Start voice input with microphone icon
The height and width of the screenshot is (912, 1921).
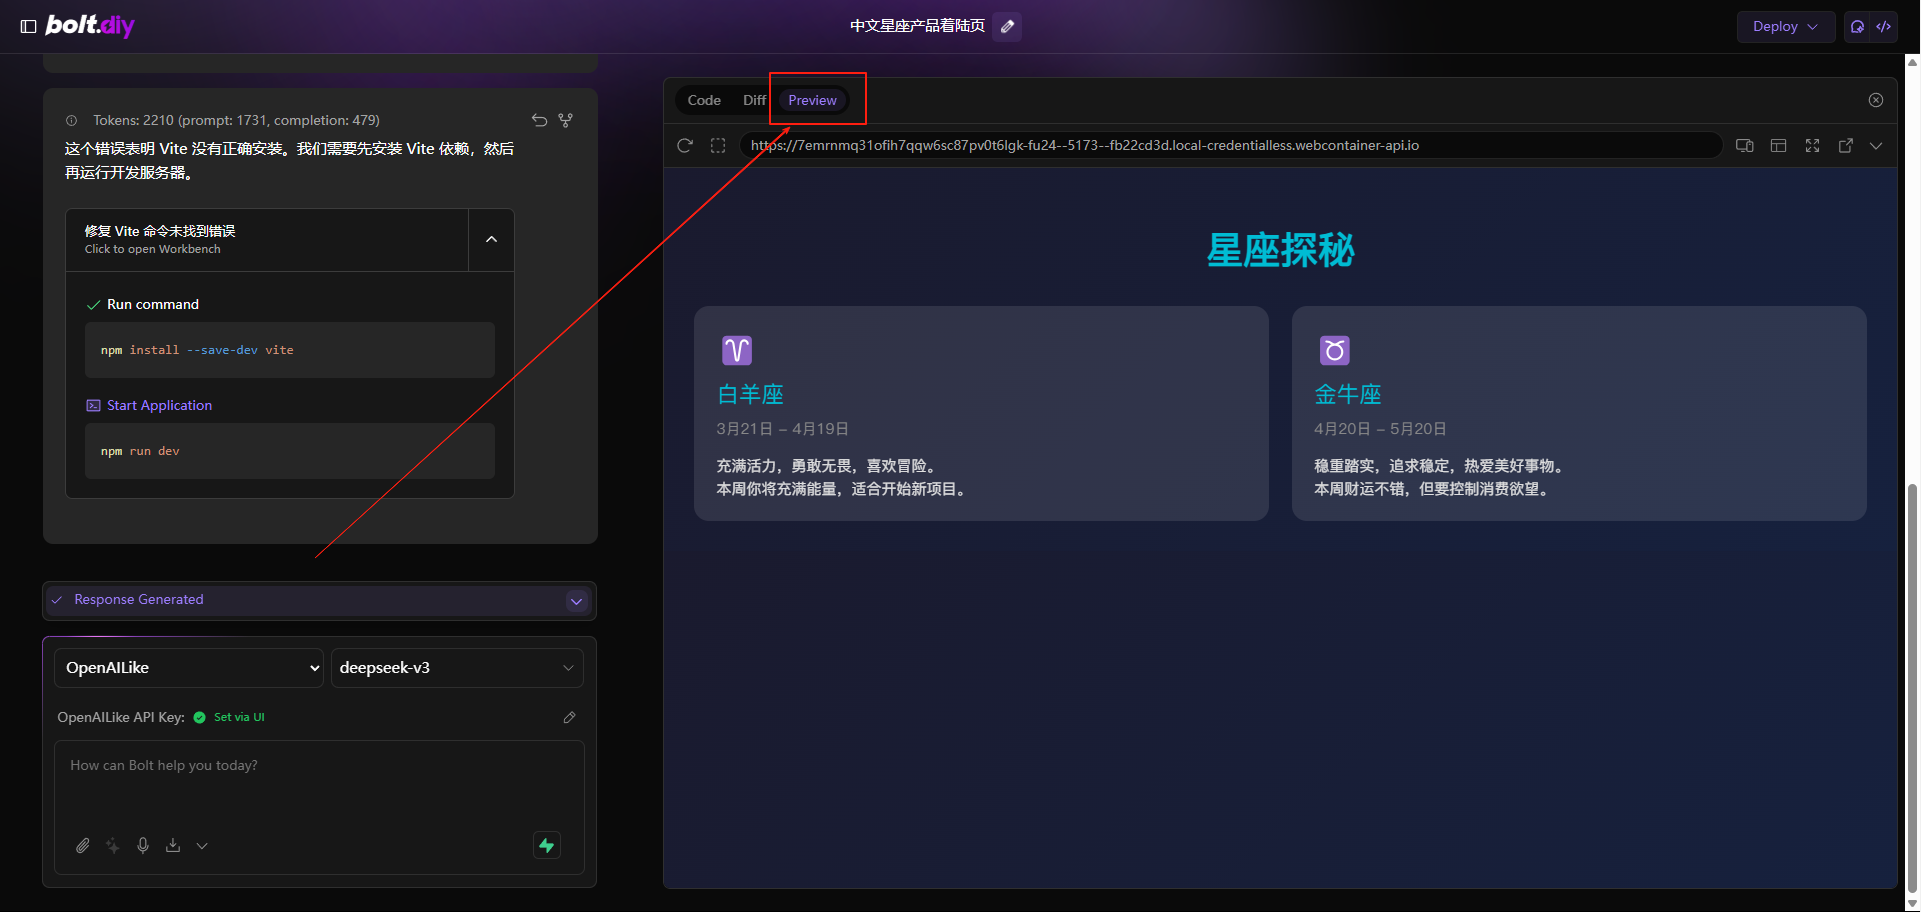pyautogui.click(x=143, y=846)
